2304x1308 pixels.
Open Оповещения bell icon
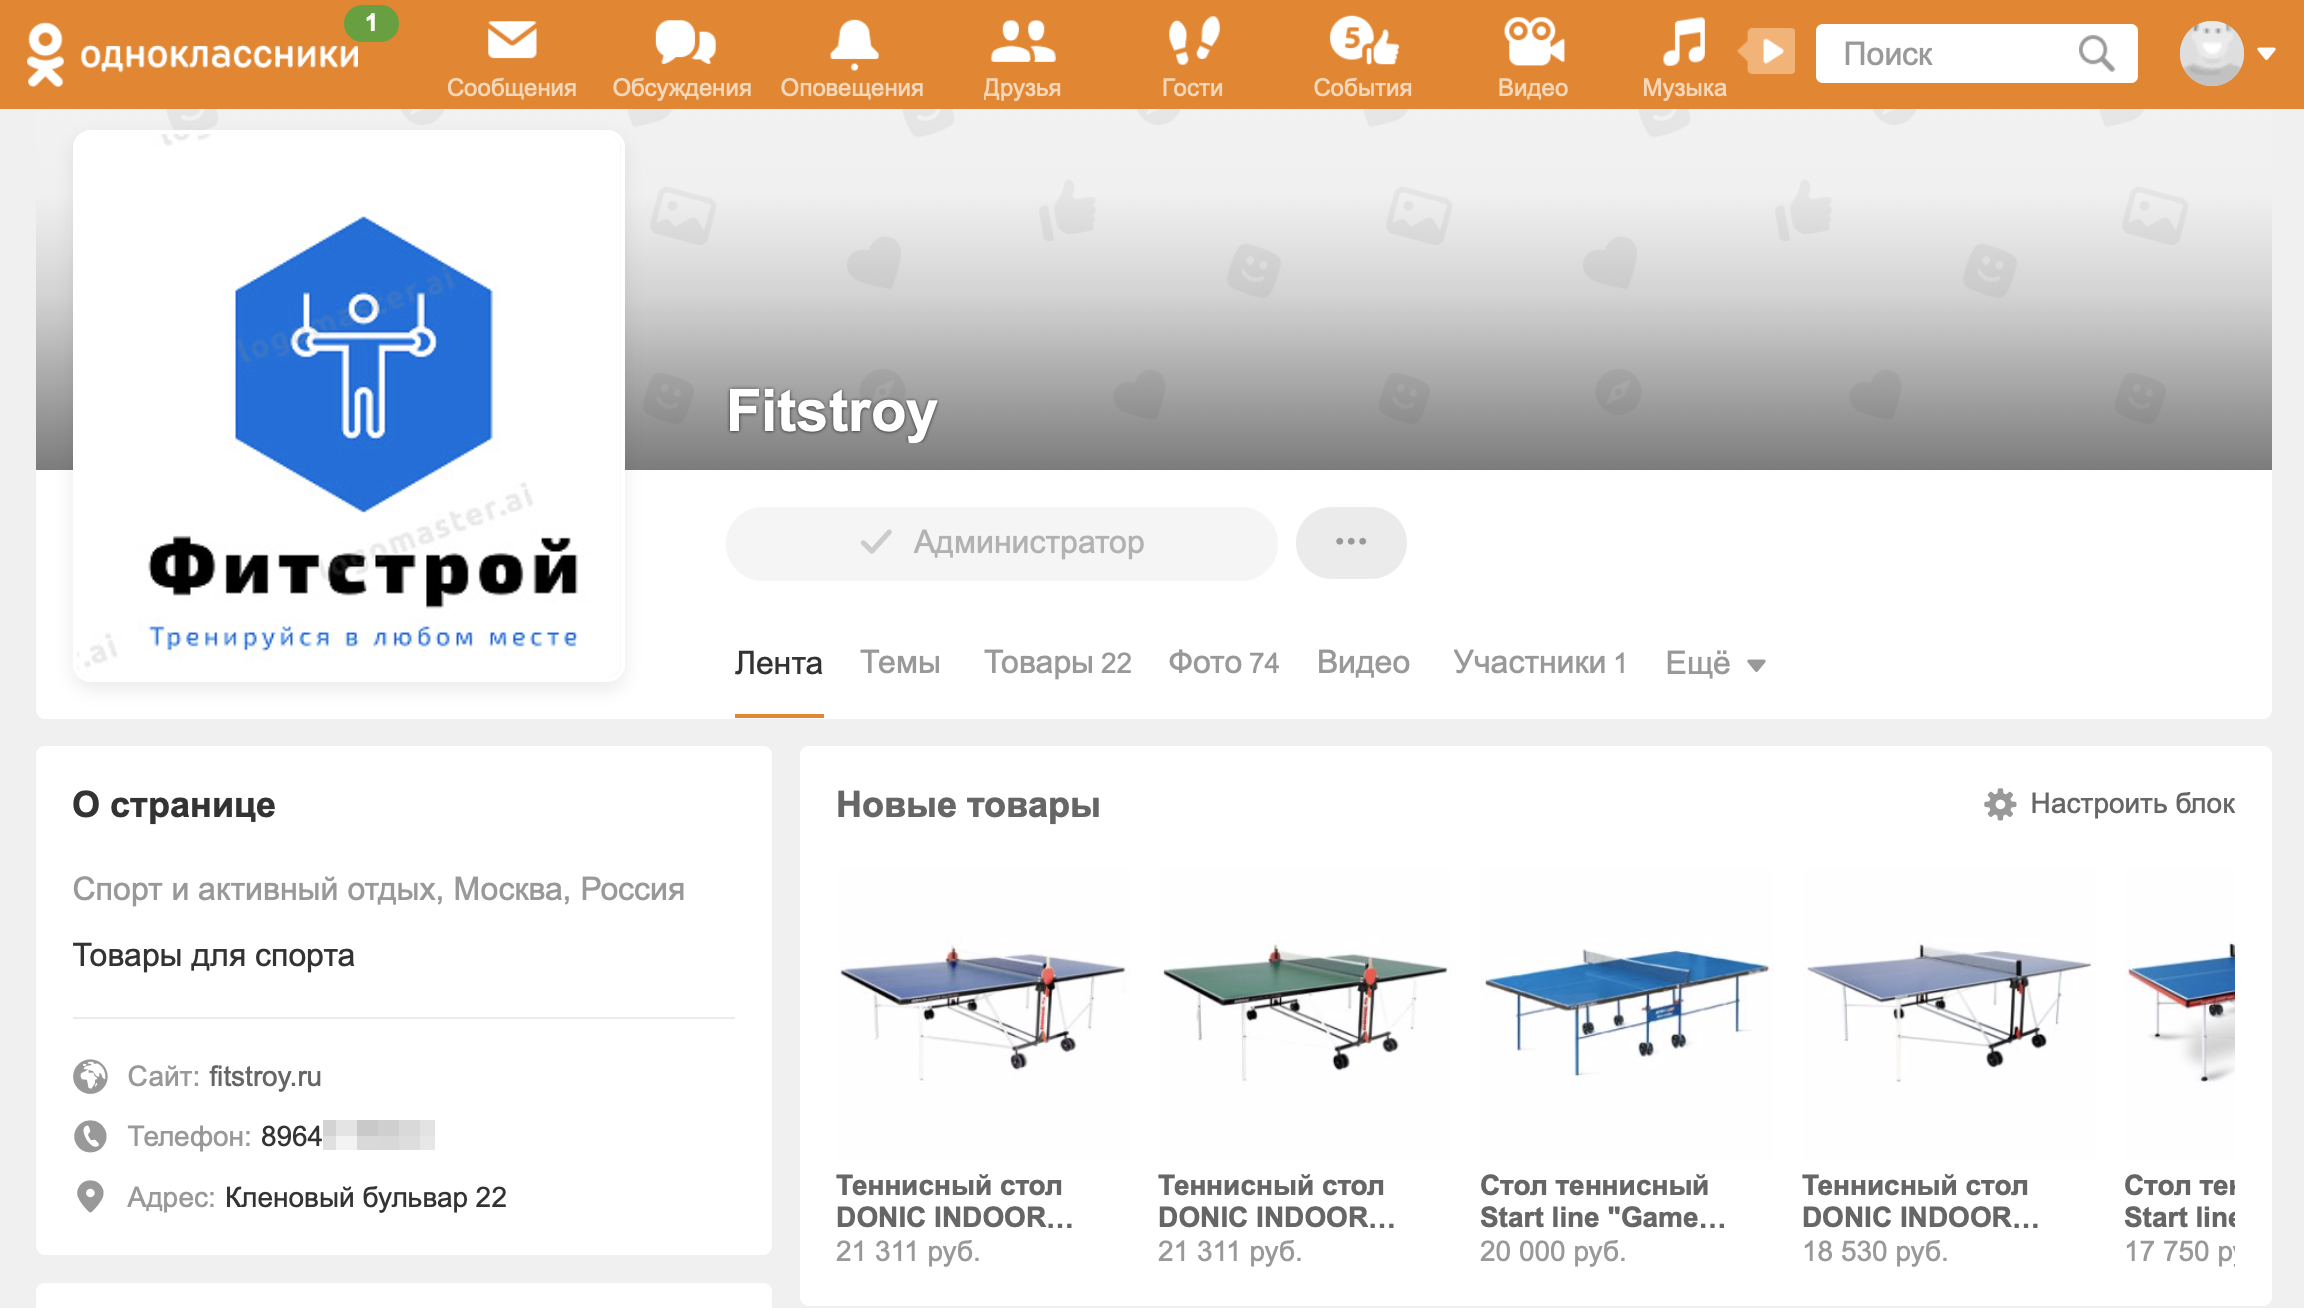pos(853,42)
